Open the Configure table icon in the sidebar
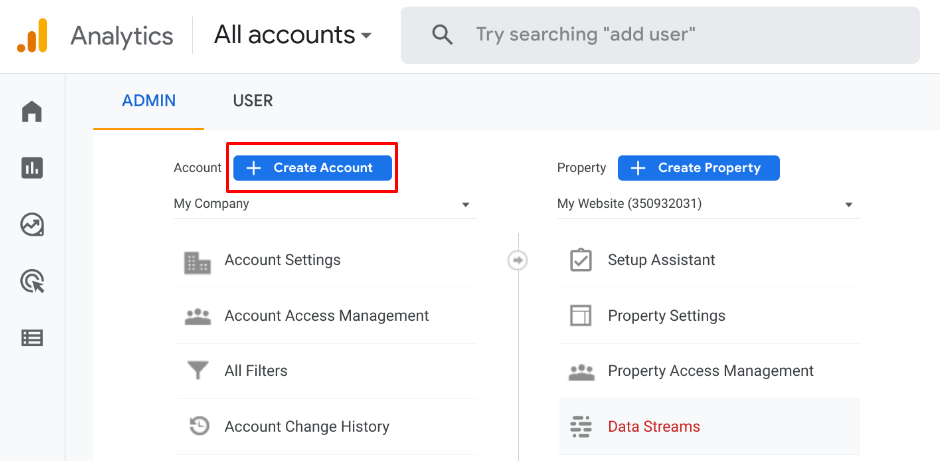 (32, 338)
